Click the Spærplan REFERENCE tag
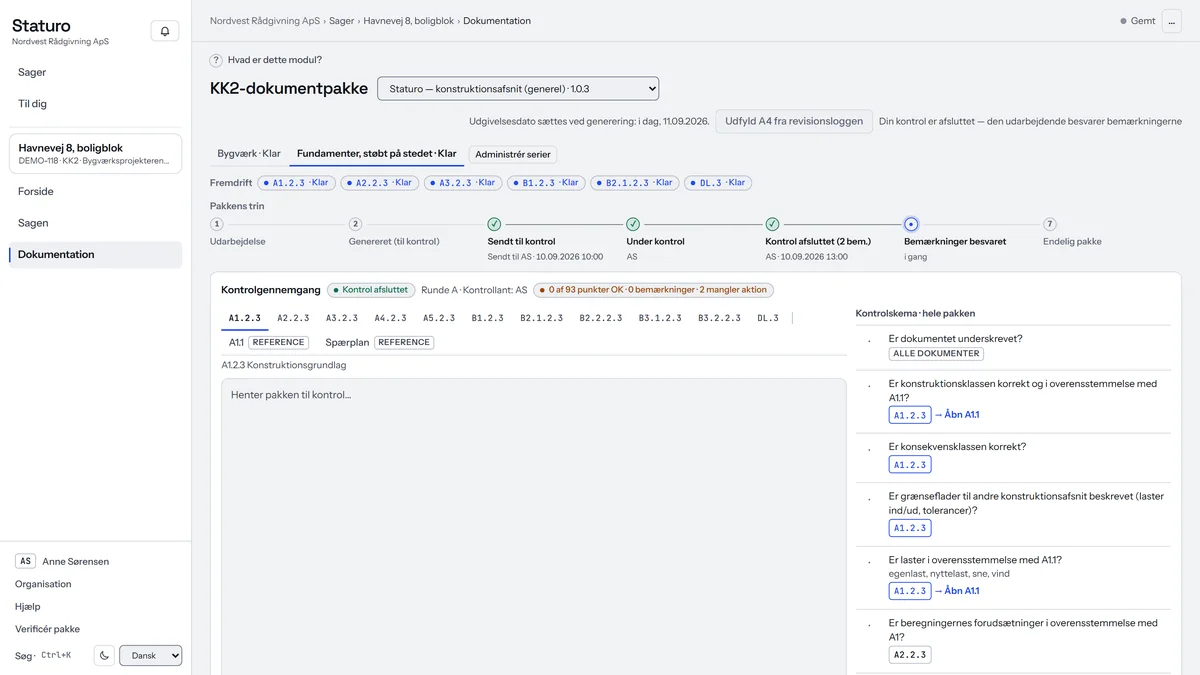 click(x=404, y=342)
